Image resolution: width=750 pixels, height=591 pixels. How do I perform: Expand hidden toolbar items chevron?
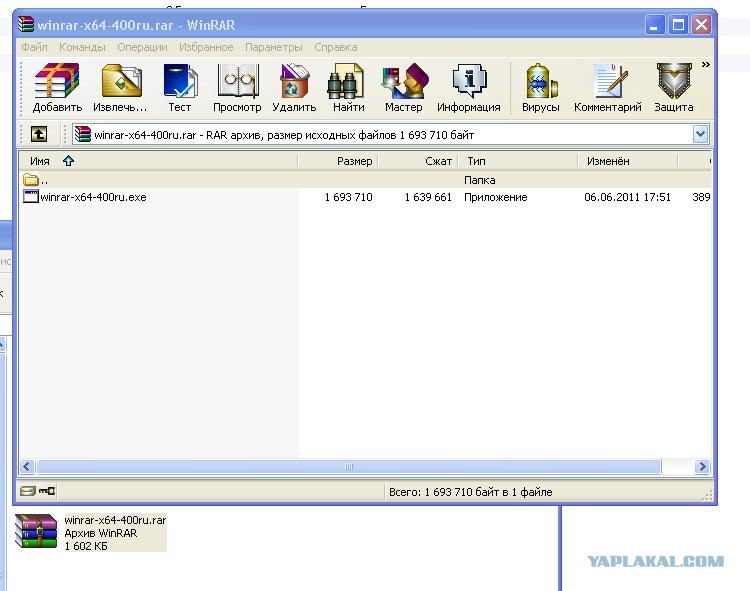pos(706,65)
